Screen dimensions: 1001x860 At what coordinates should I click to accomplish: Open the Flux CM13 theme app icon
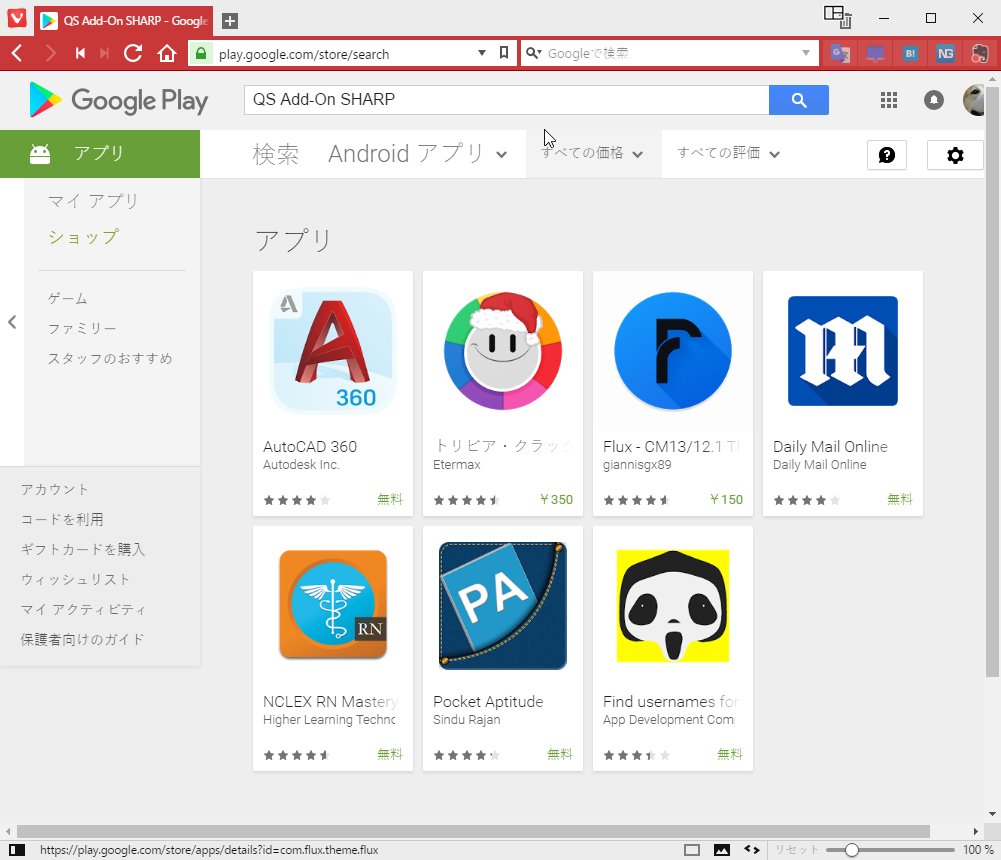(673, 351)
